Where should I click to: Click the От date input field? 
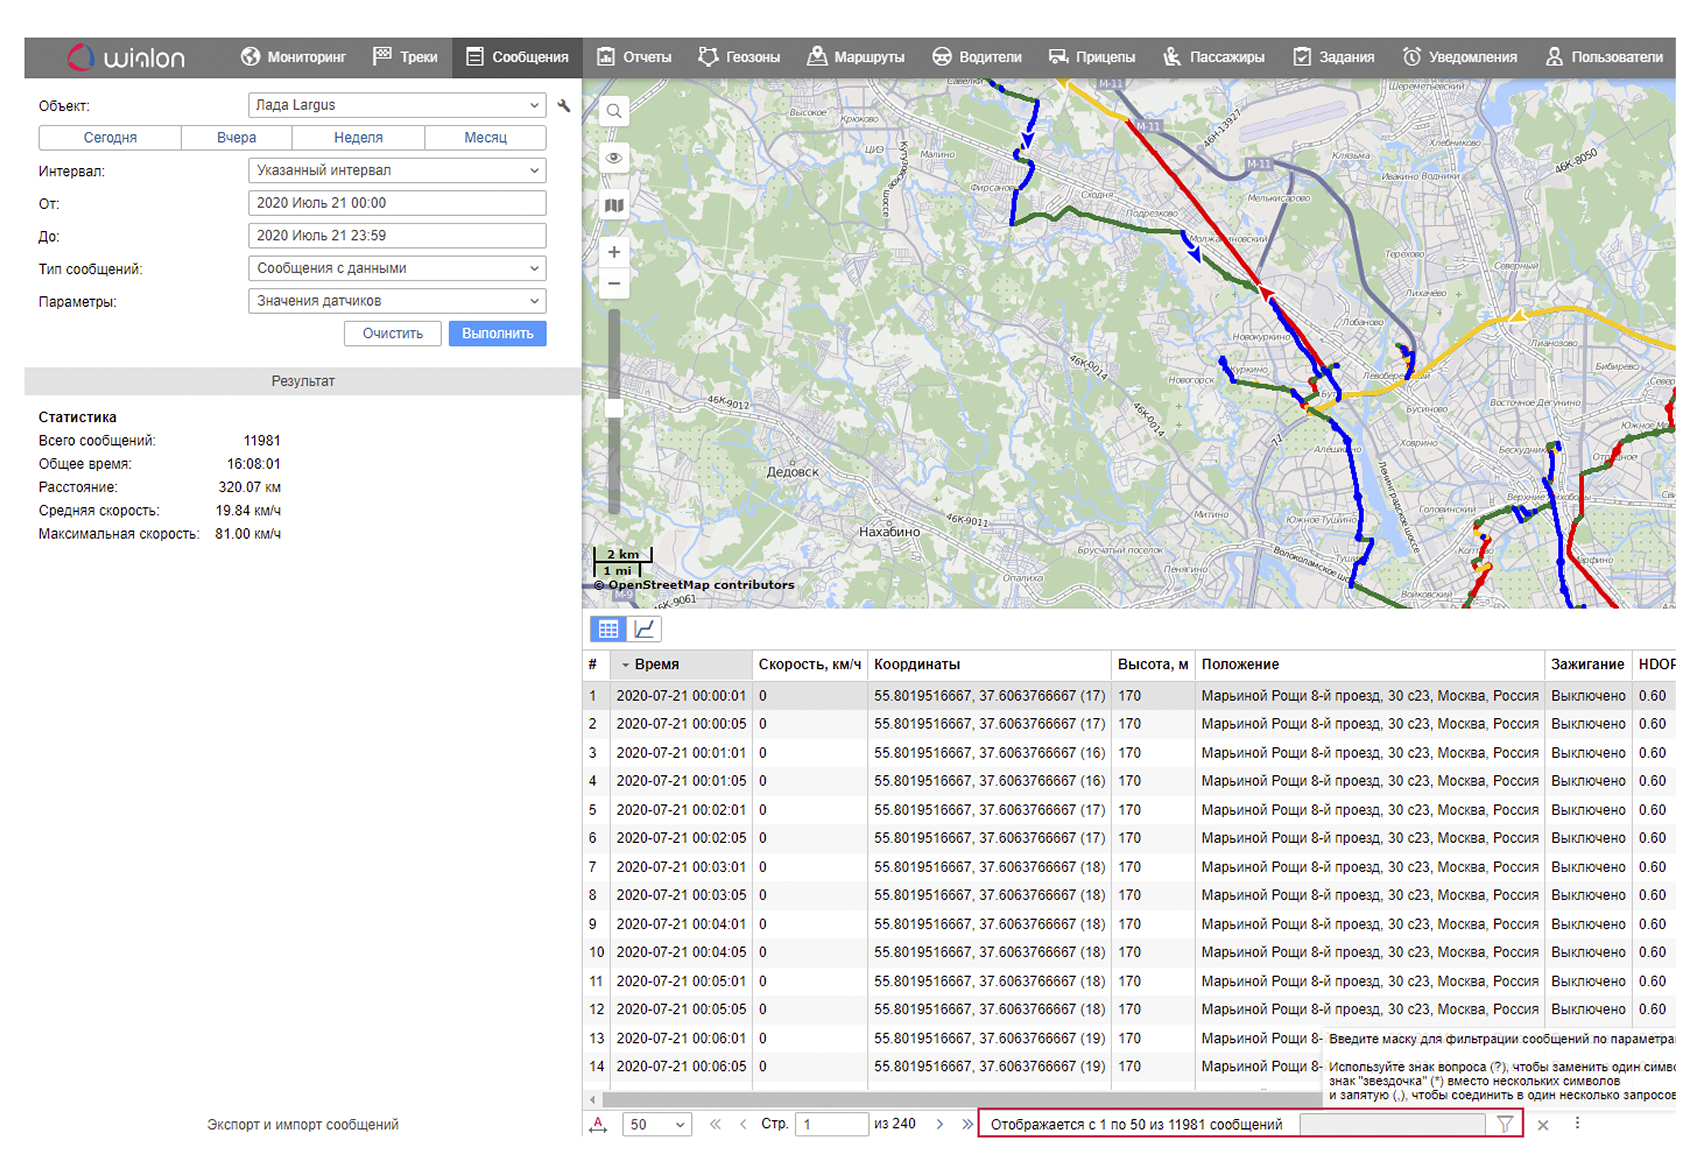point(397,203)
